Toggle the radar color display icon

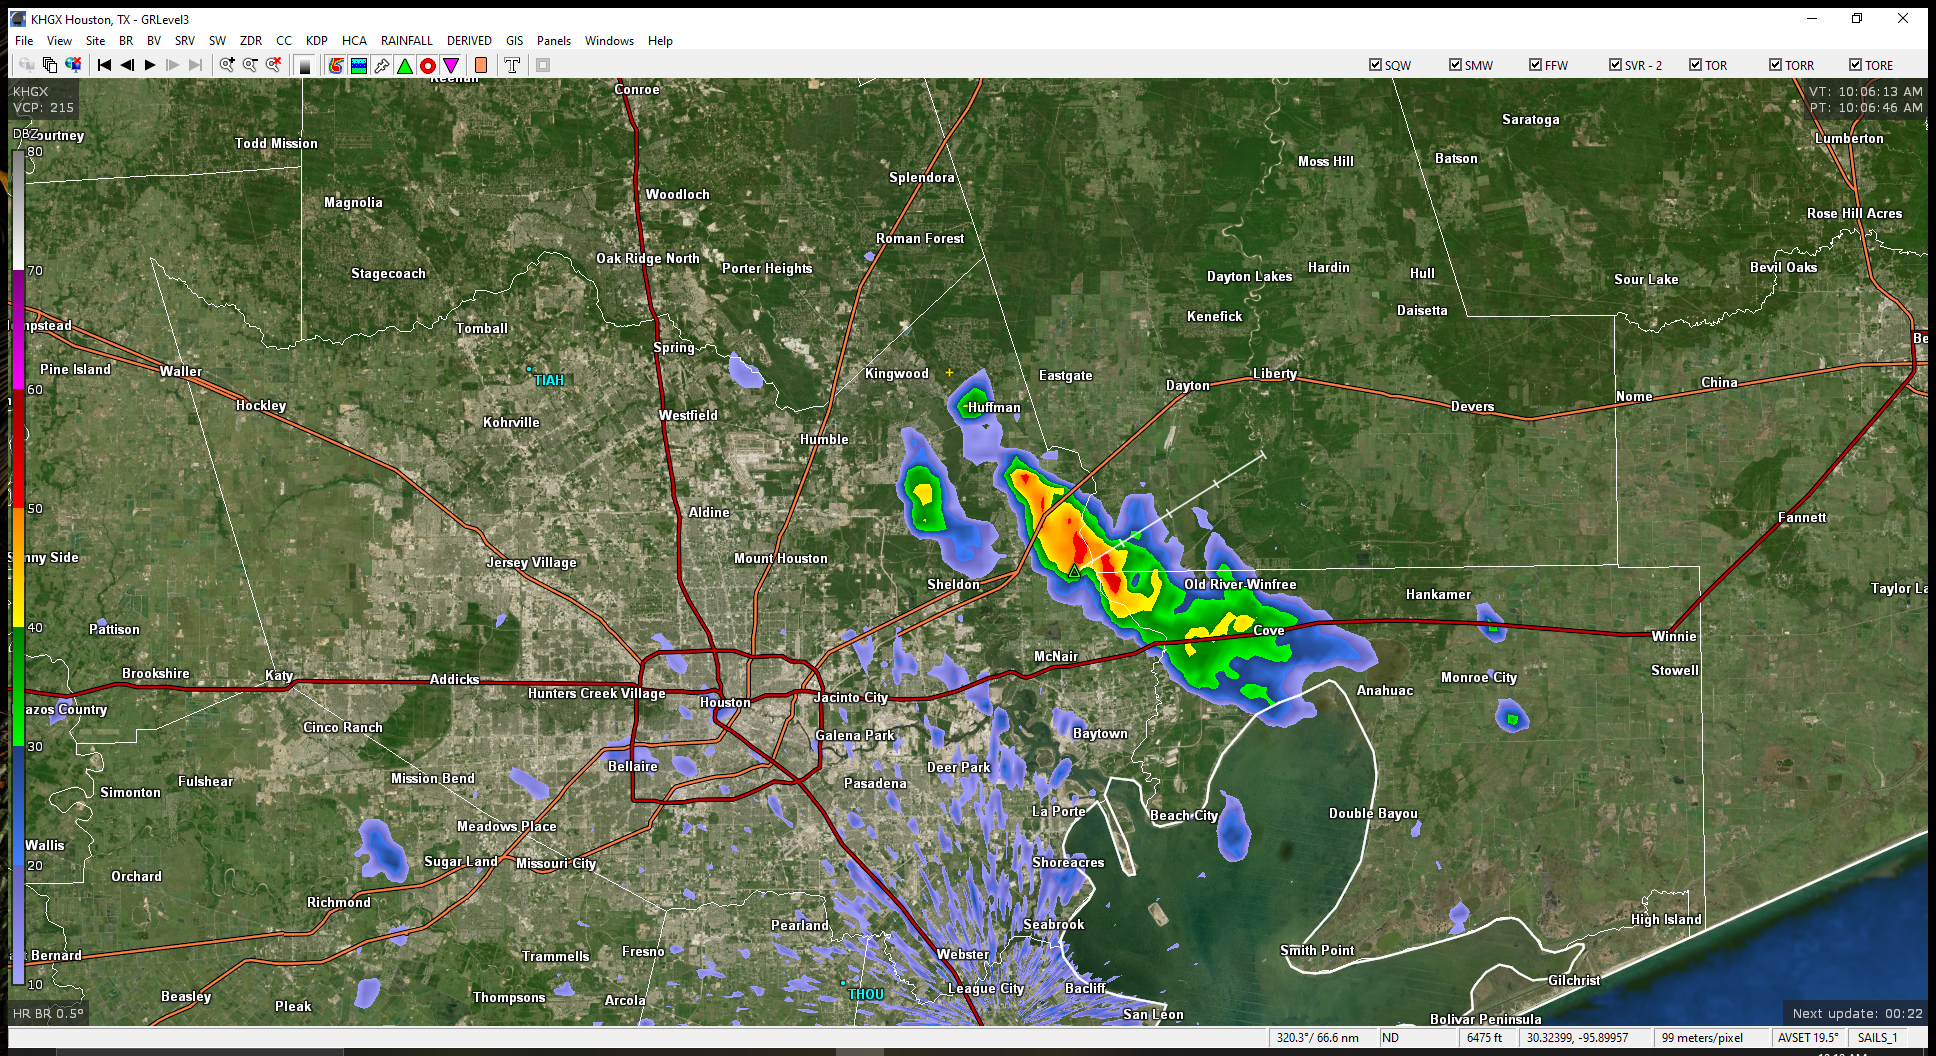tap(336, 65)
